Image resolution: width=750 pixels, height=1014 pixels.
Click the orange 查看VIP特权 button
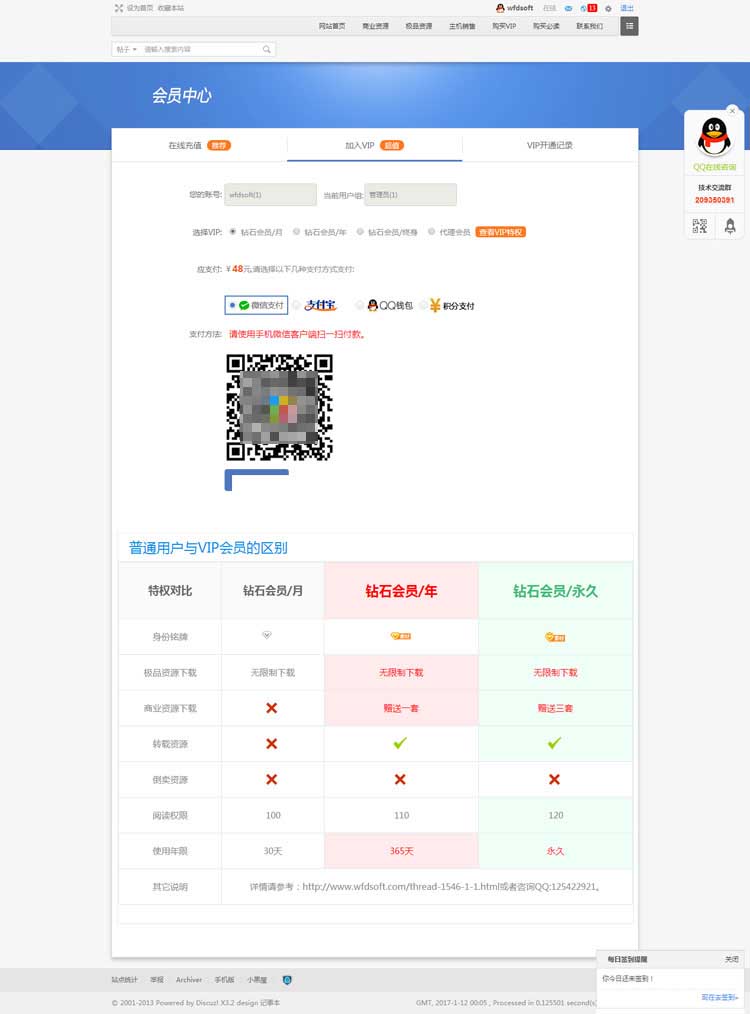tap(500, 232)
